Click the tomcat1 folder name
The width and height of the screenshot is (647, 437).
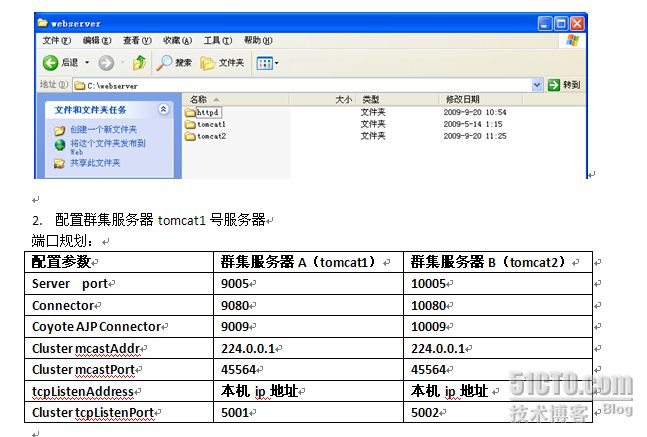(211, 124)
